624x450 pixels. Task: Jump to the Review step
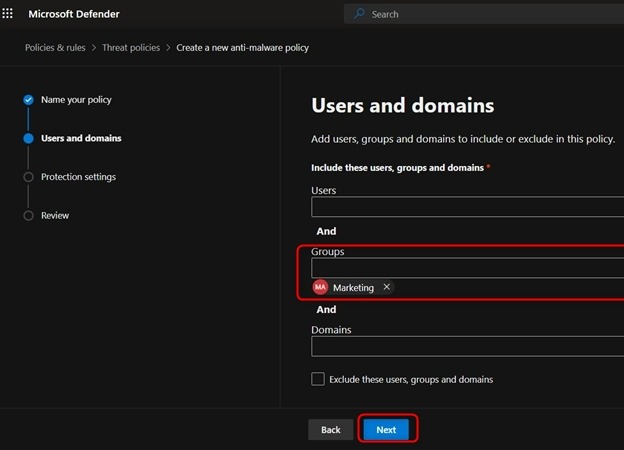(55, 216)
